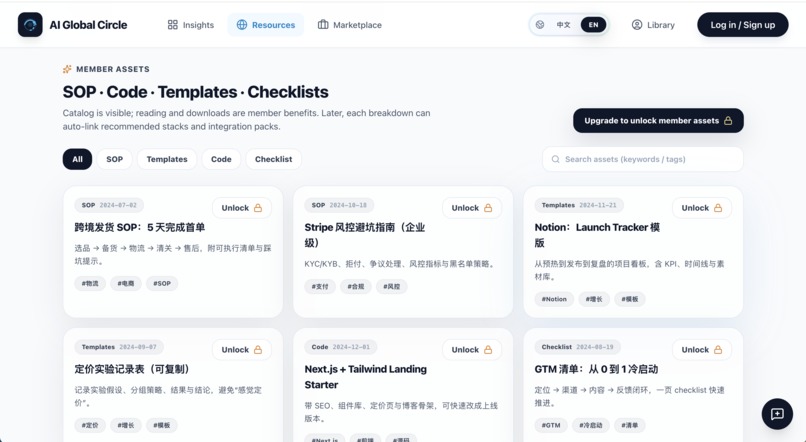Filter assets by SOP
Viewport: 806px width, 442px height.
115,159
